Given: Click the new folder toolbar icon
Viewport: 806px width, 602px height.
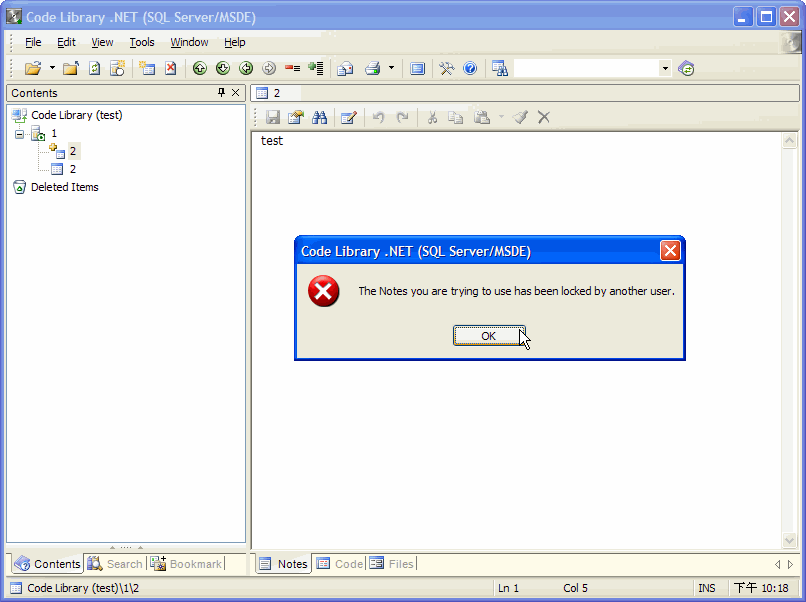Looking at the screenshot, I should point(70,68).
